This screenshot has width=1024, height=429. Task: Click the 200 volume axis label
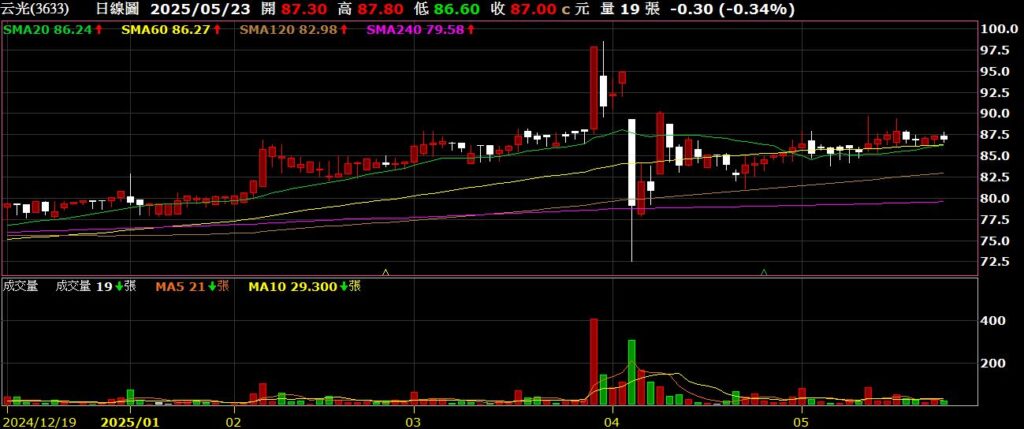992,363
